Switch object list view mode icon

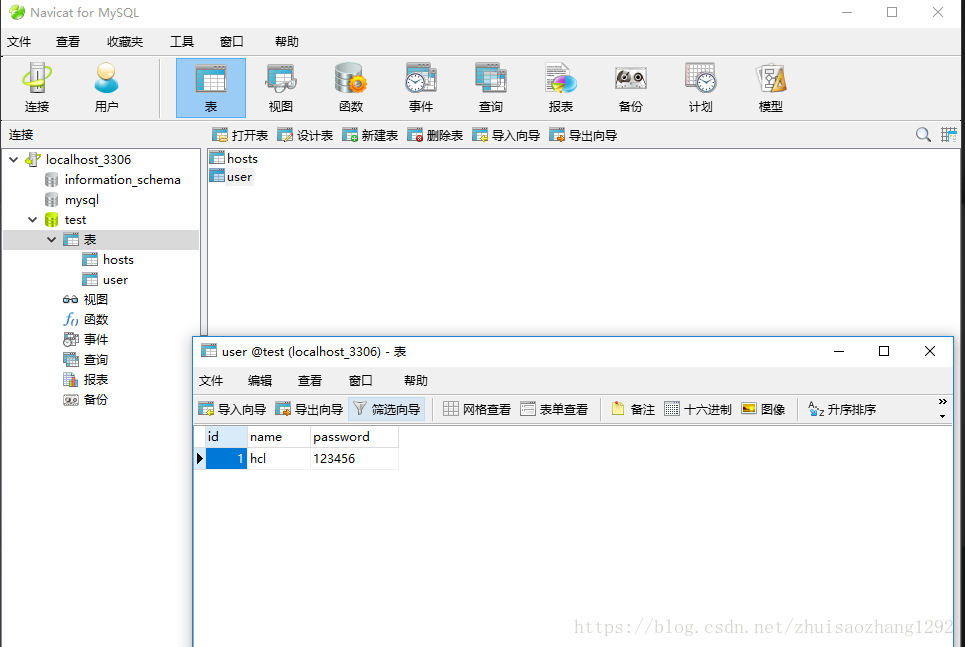click(948, 135)
